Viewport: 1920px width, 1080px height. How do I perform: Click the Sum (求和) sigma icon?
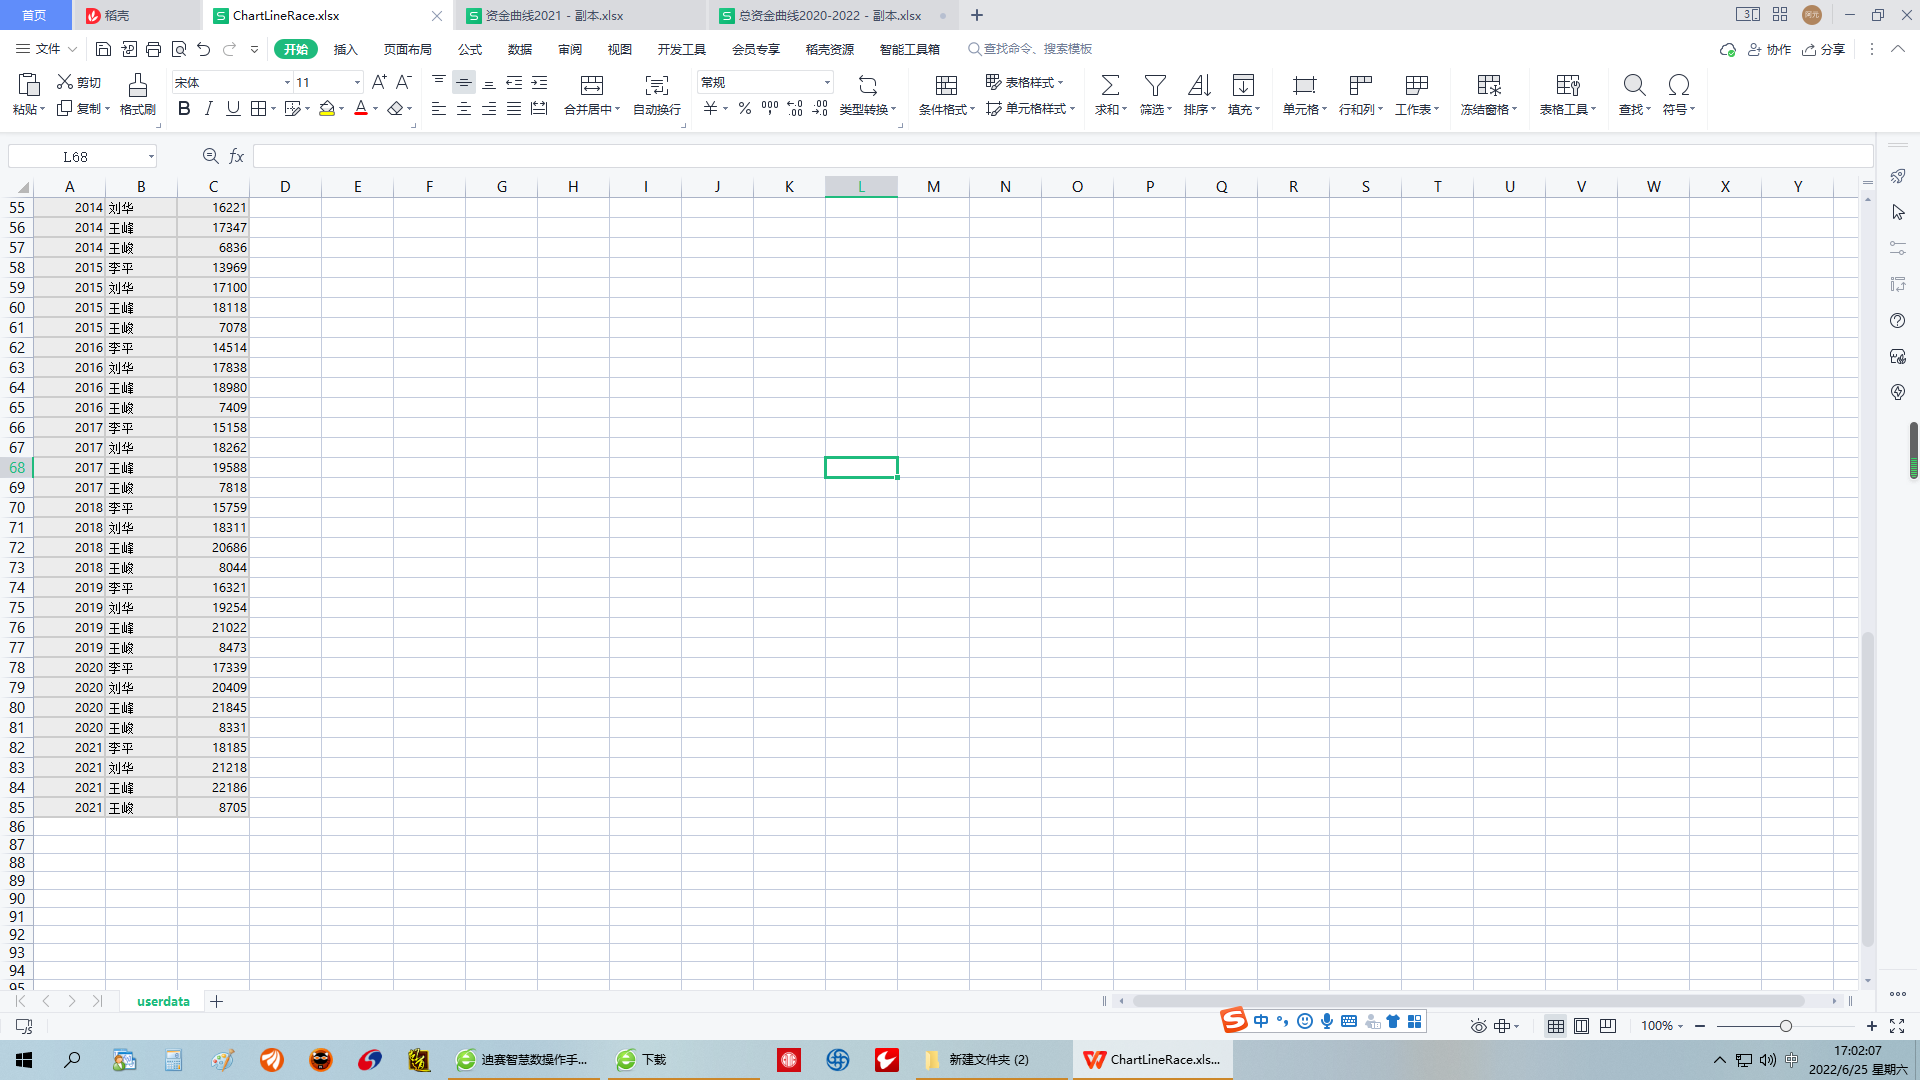pos(1109,86)
